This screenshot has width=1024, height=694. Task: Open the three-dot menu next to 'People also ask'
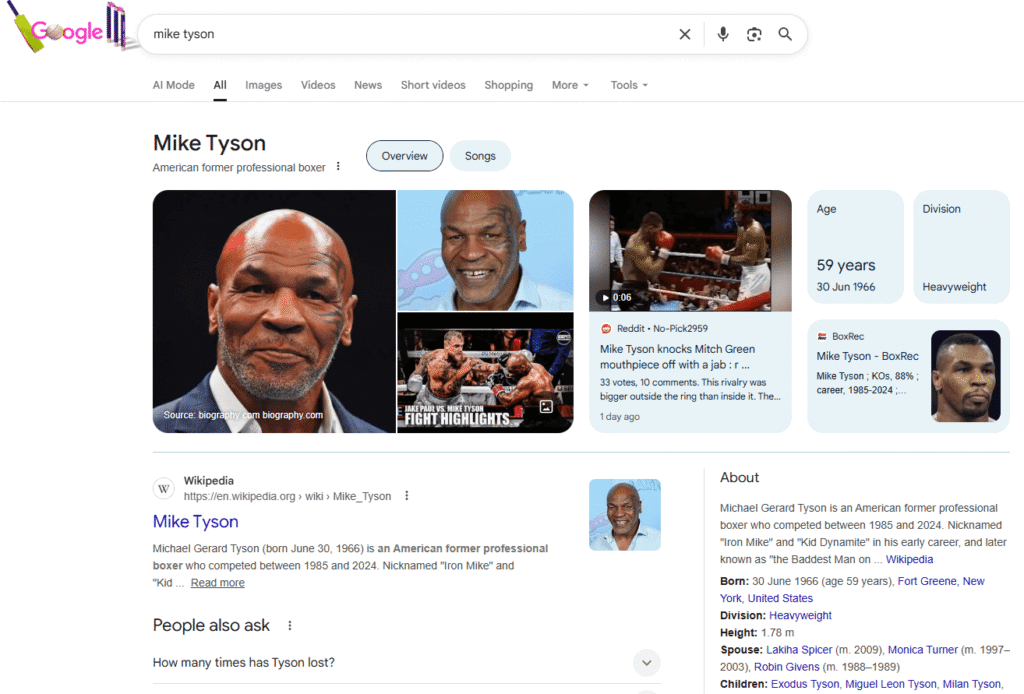(289, 624)
